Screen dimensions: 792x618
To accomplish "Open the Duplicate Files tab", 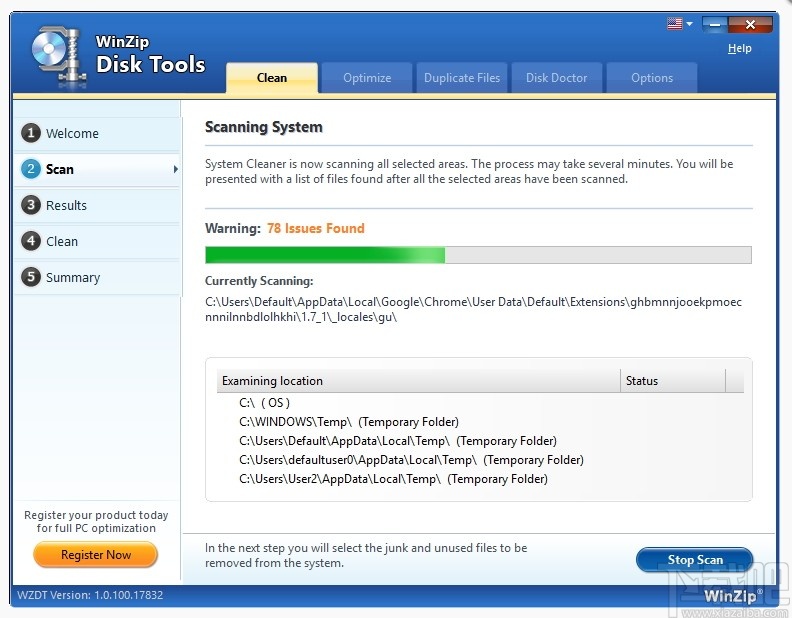I will pyautogui.click(x=462, y=78).
